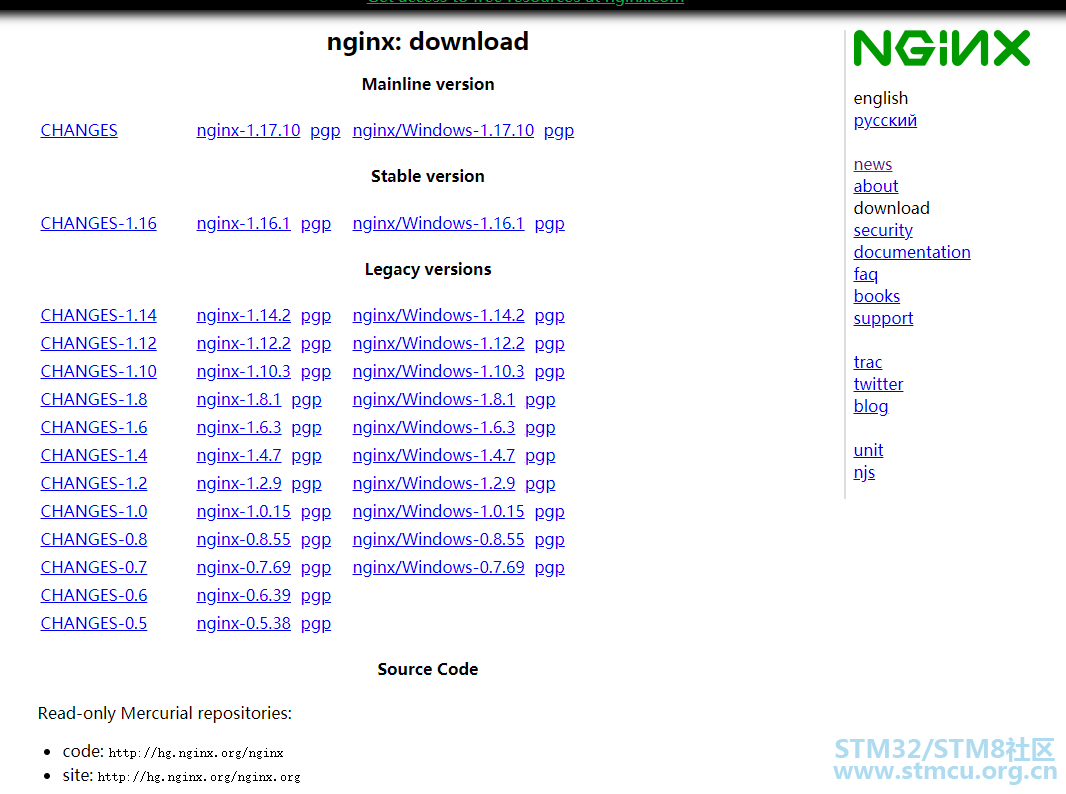Open CHANGES-0.5 link

click(x=94, y=623)
